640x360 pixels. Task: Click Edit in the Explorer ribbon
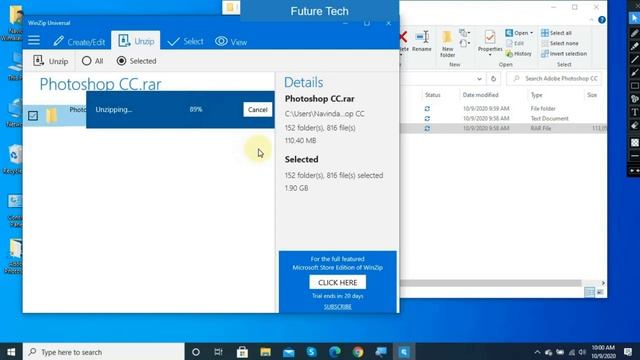tap(515, 43)
